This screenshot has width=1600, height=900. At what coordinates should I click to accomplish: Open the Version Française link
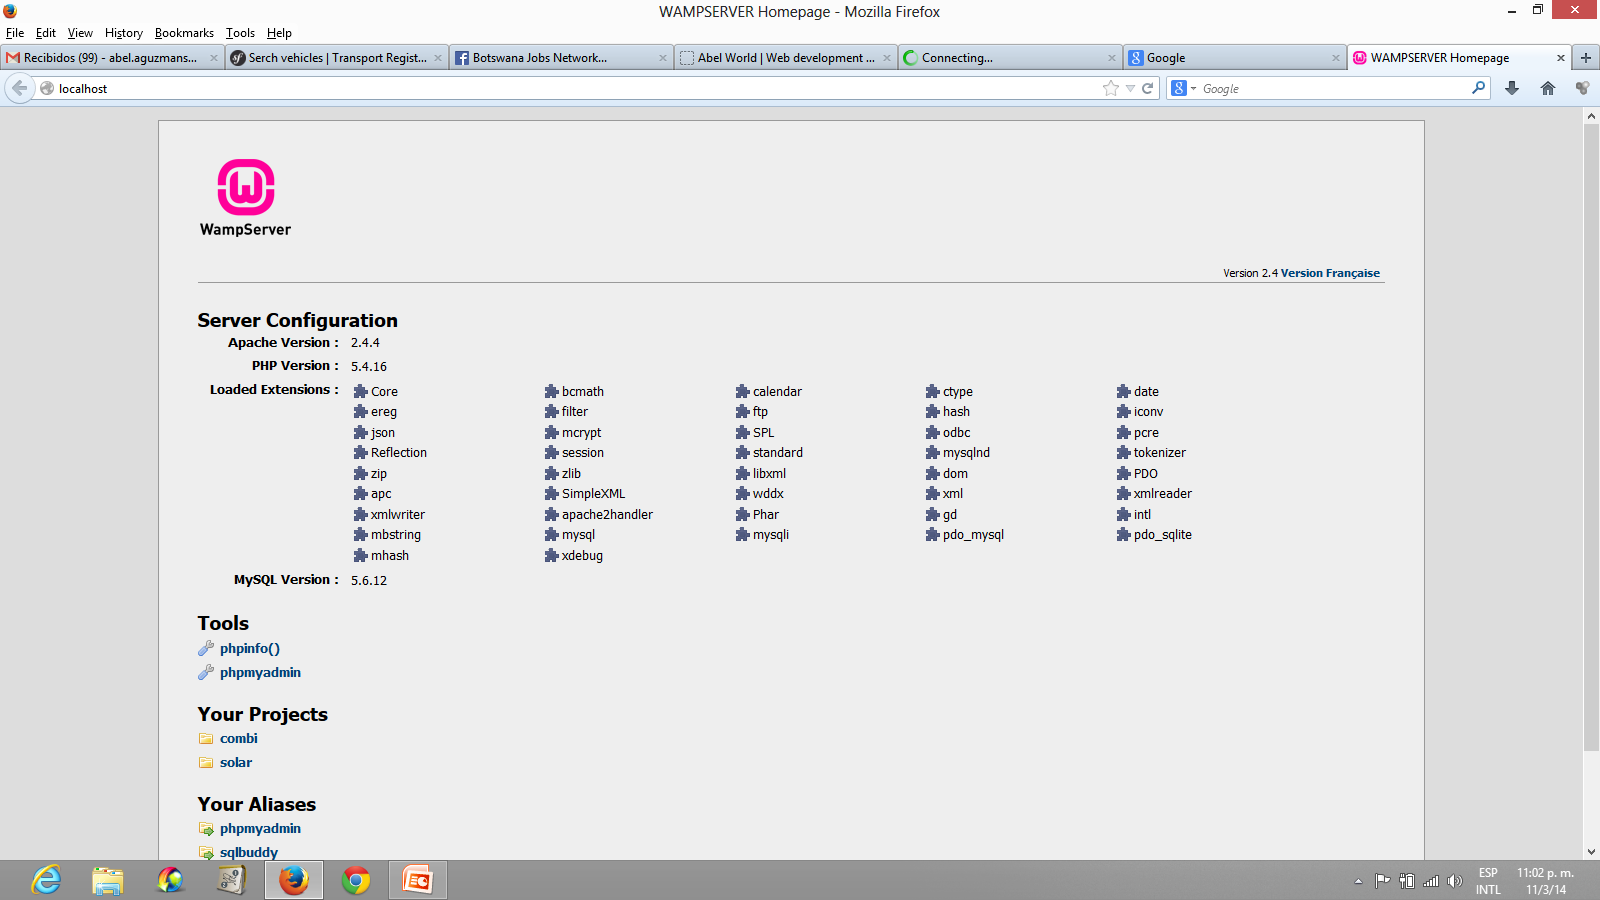pyautogui.click(x=1330, y=273)
